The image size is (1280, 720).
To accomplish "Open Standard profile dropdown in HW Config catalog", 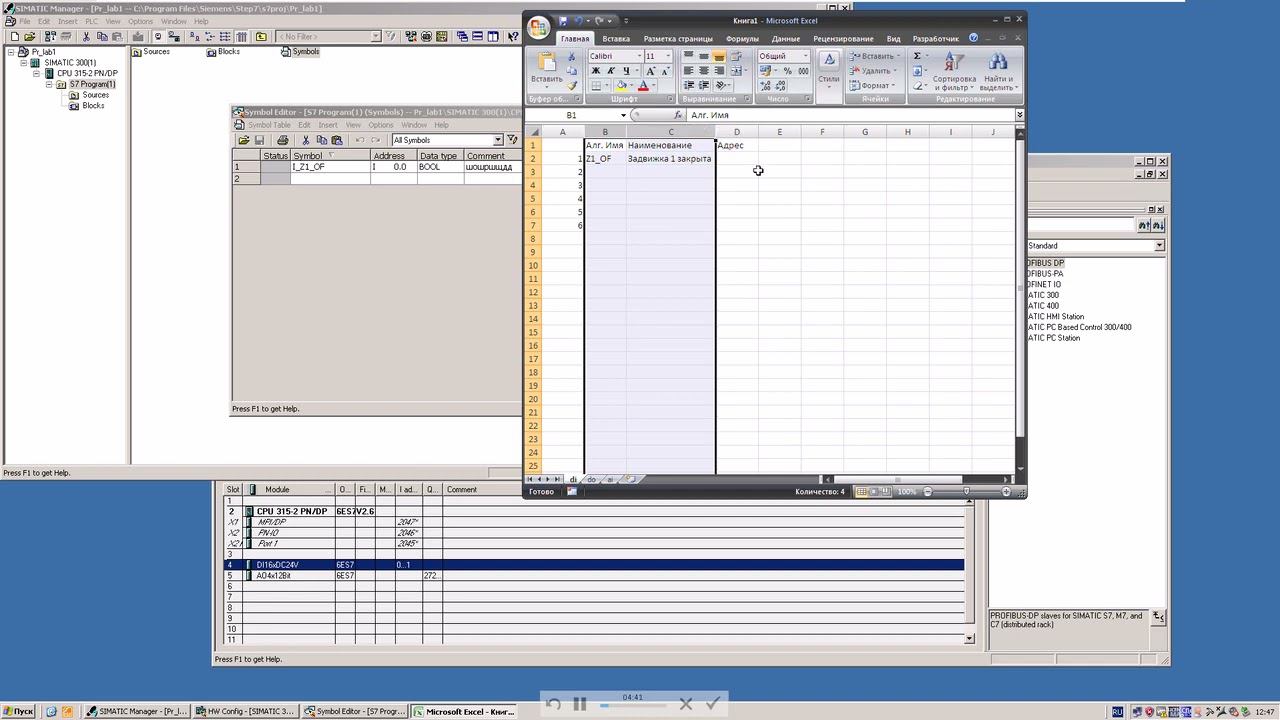I will [x=1159, y=246].
